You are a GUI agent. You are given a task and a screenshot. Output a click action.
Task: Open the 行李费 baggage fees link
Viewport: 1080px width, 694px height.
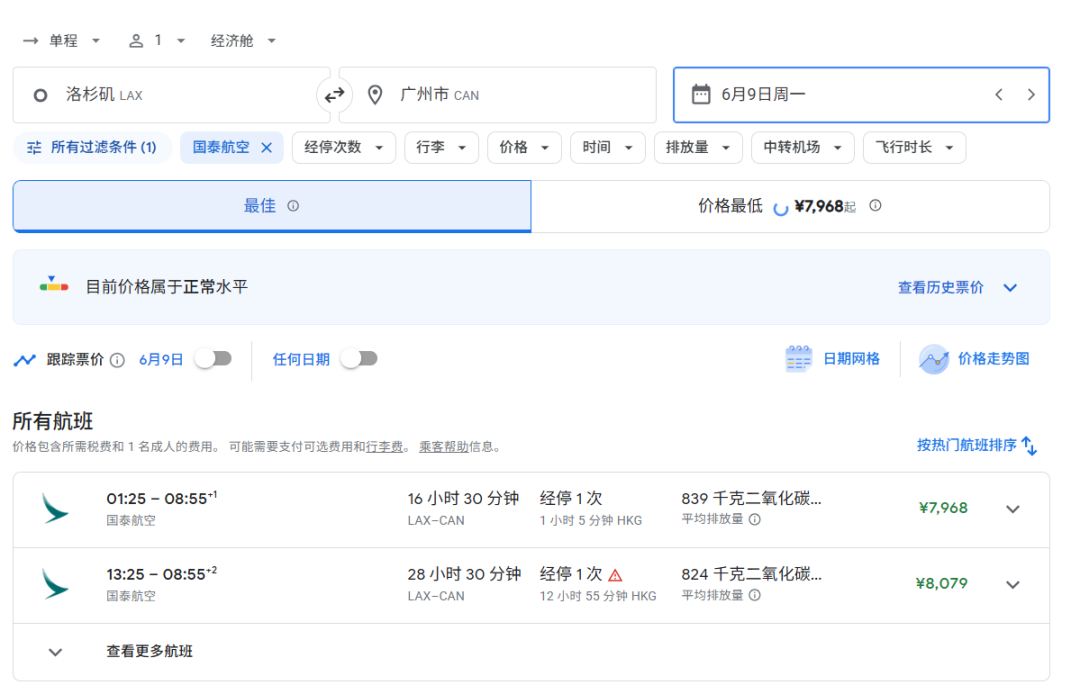[x=384, y=447]
